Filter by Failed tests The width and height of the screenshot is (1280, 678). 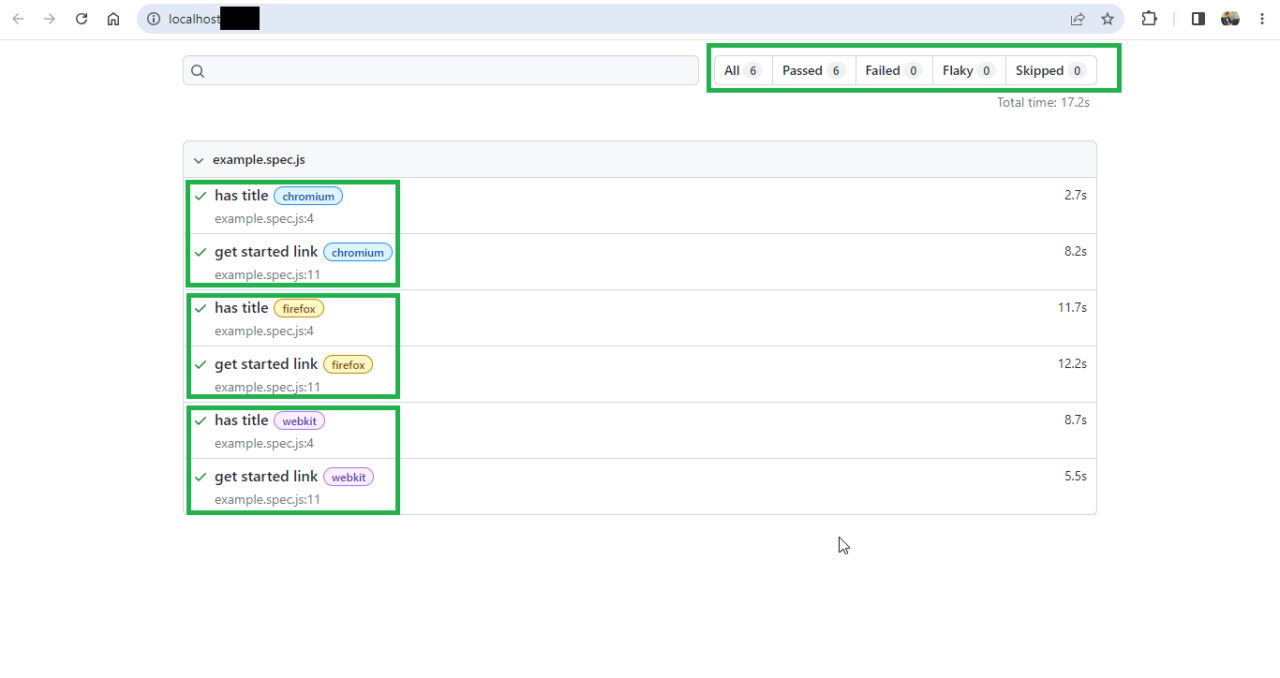click(893, 71)
